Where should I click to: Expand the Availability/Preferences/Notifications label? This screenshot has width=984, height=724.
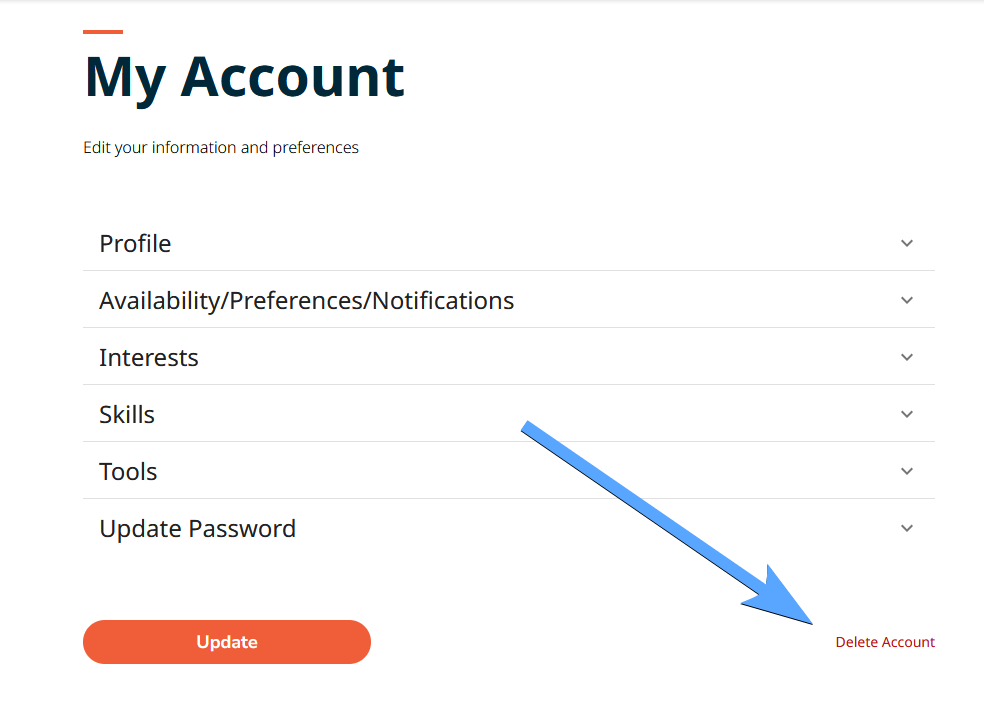click(306, 301)
